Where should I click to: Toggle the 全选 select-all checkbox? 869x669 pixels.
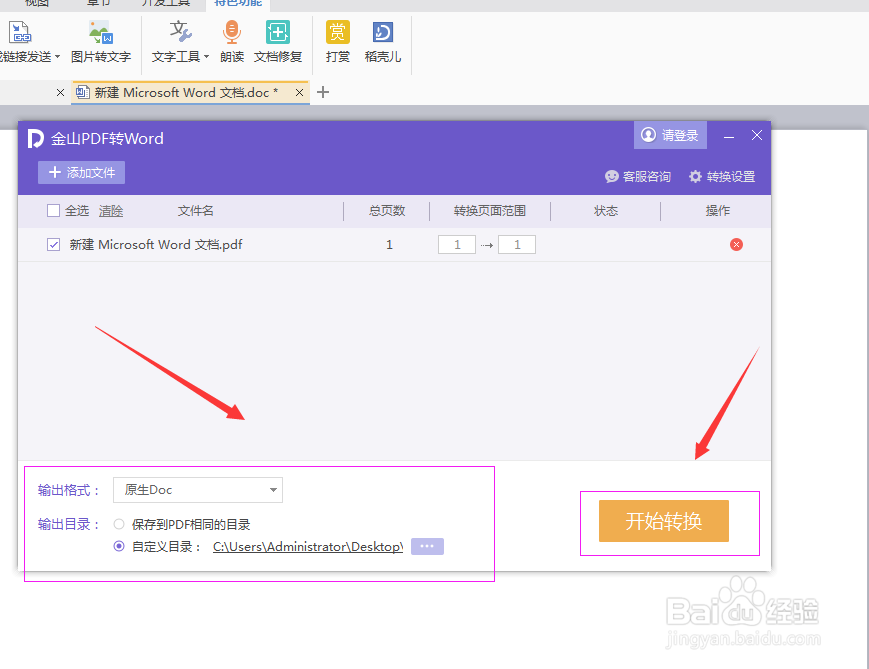(53, 211)
